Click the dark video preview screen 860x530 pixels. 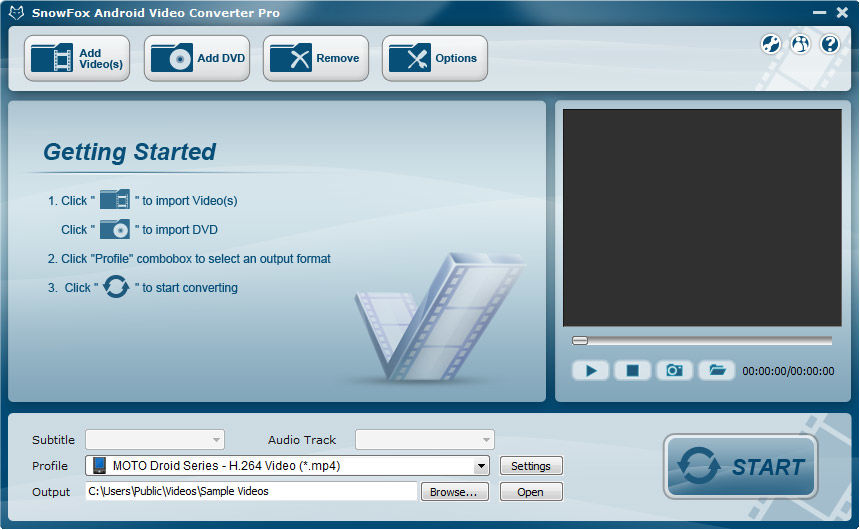tap(702, 218)
